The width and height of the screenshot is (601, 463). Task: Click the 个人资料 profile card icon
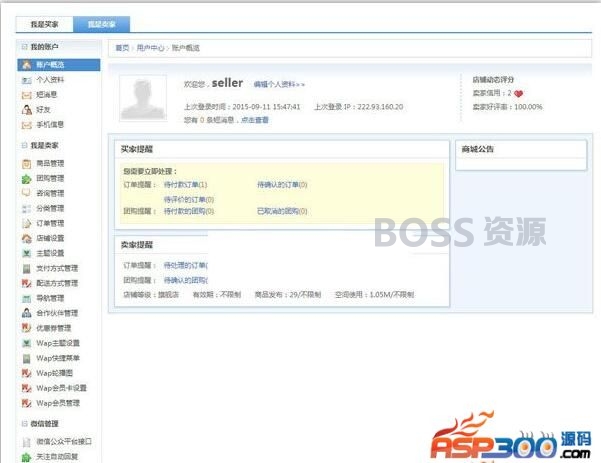26,80
